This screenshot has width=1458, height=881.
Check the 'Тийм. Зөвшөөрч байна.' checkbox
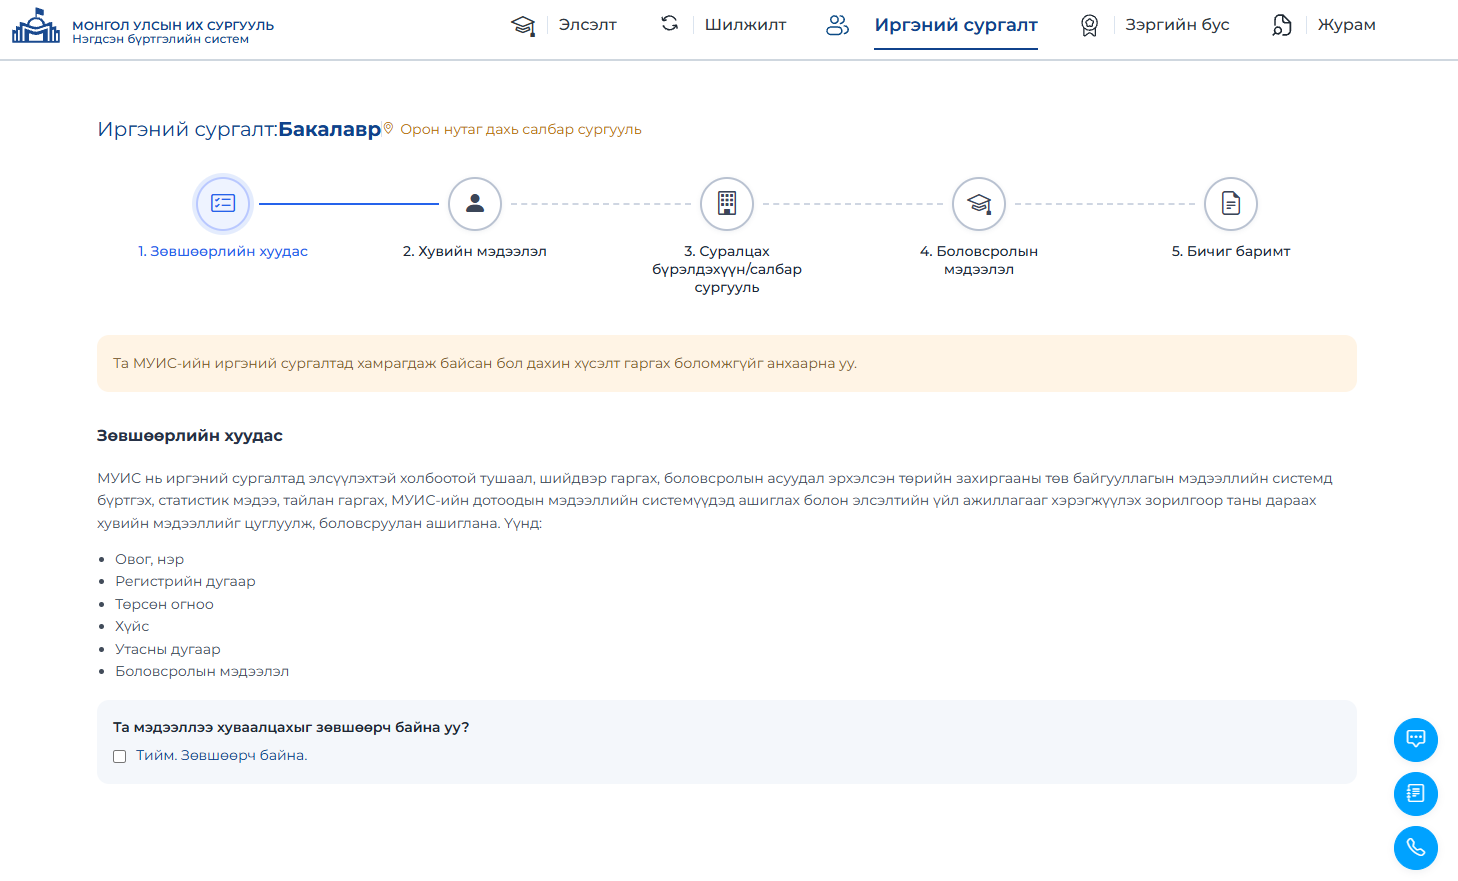pyautogui.click(x=120, y=757)
